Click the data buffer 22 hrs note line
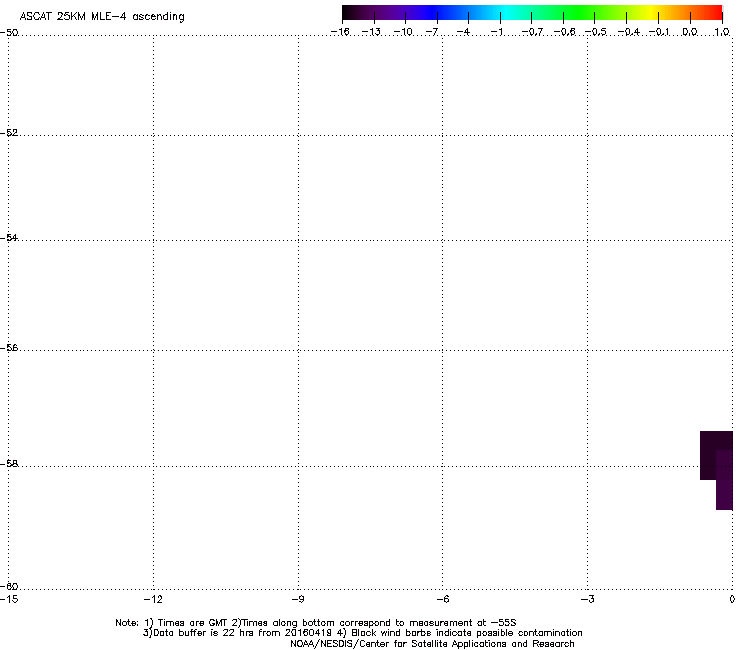This screenshot has width=740, height=650. 362,633
